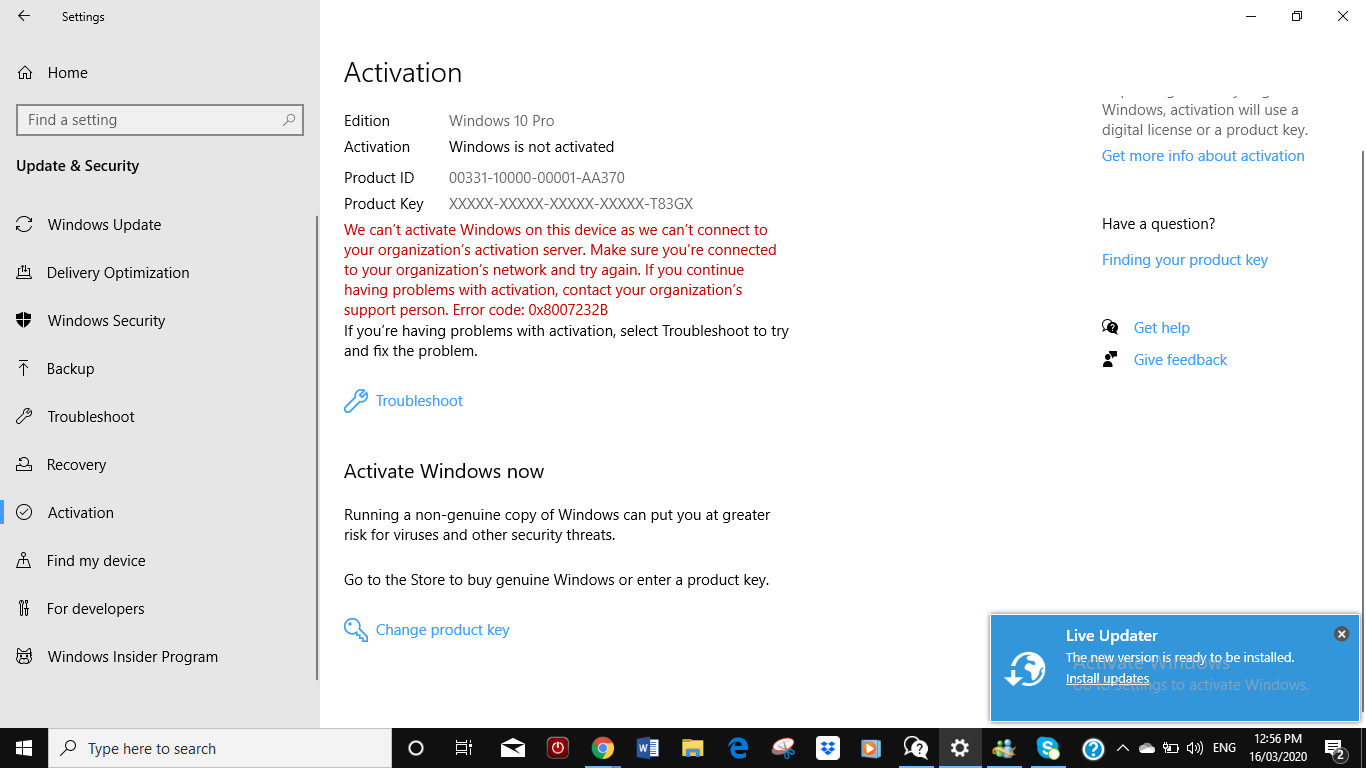
Task: Select the Delivery Optimization icon in sidebar
Action: (24, 273)
